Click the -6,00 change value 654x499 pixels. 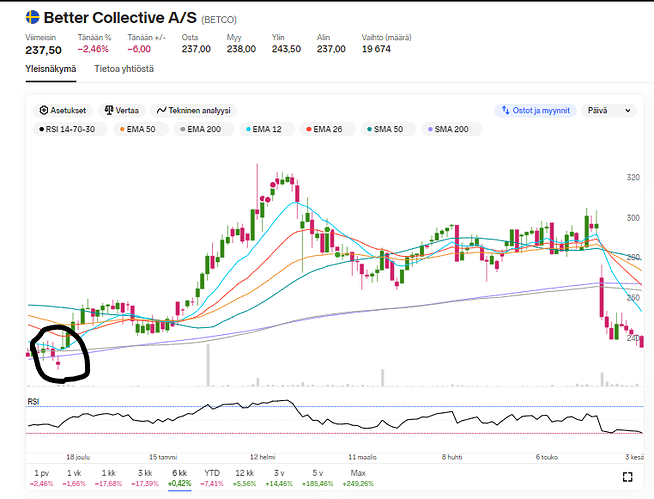tap(139, 49)
